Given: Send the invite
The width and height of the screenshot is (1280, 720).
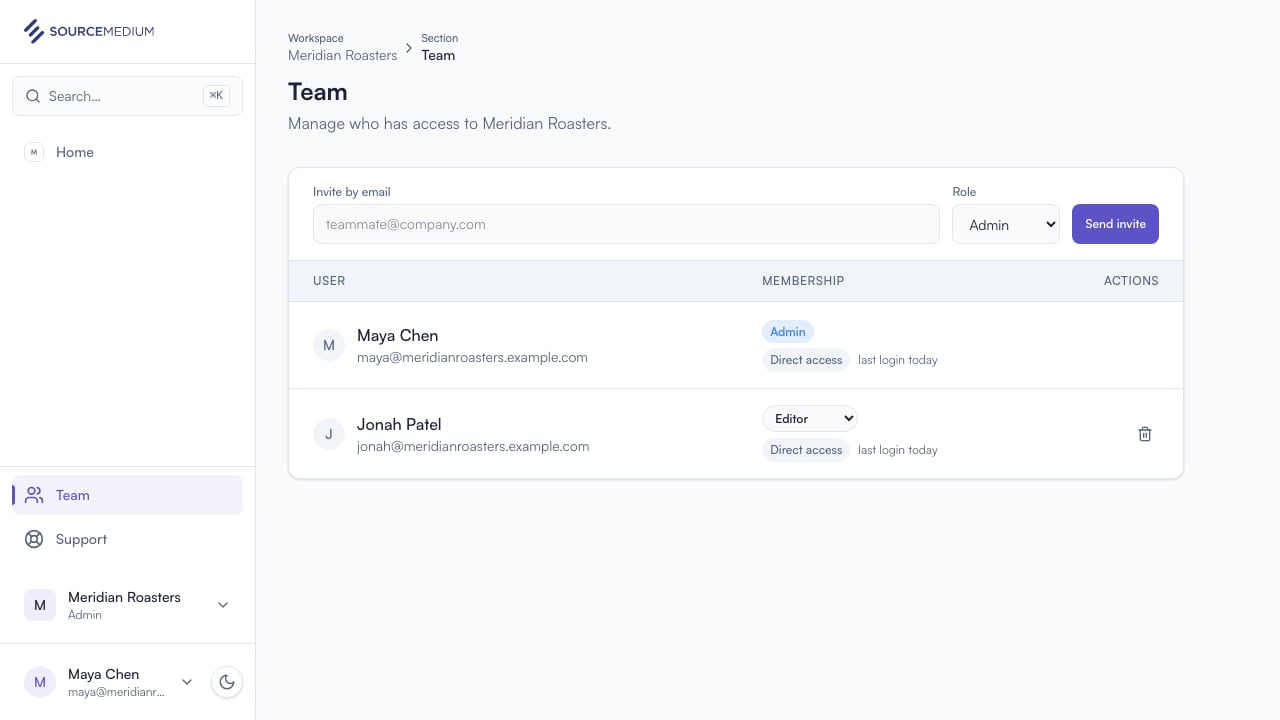Looking at the screenshot, I should (x=1115, y=224).
